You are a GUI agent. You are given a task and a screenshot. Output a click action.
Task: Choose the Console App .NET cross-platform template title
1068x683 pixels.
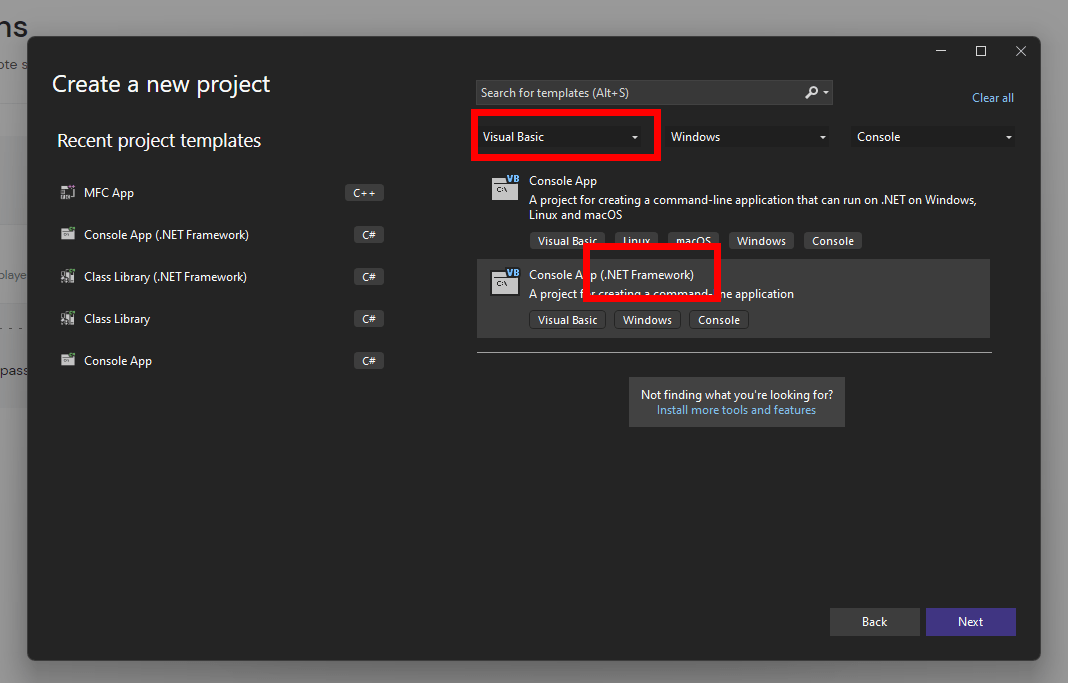point(563,180)
